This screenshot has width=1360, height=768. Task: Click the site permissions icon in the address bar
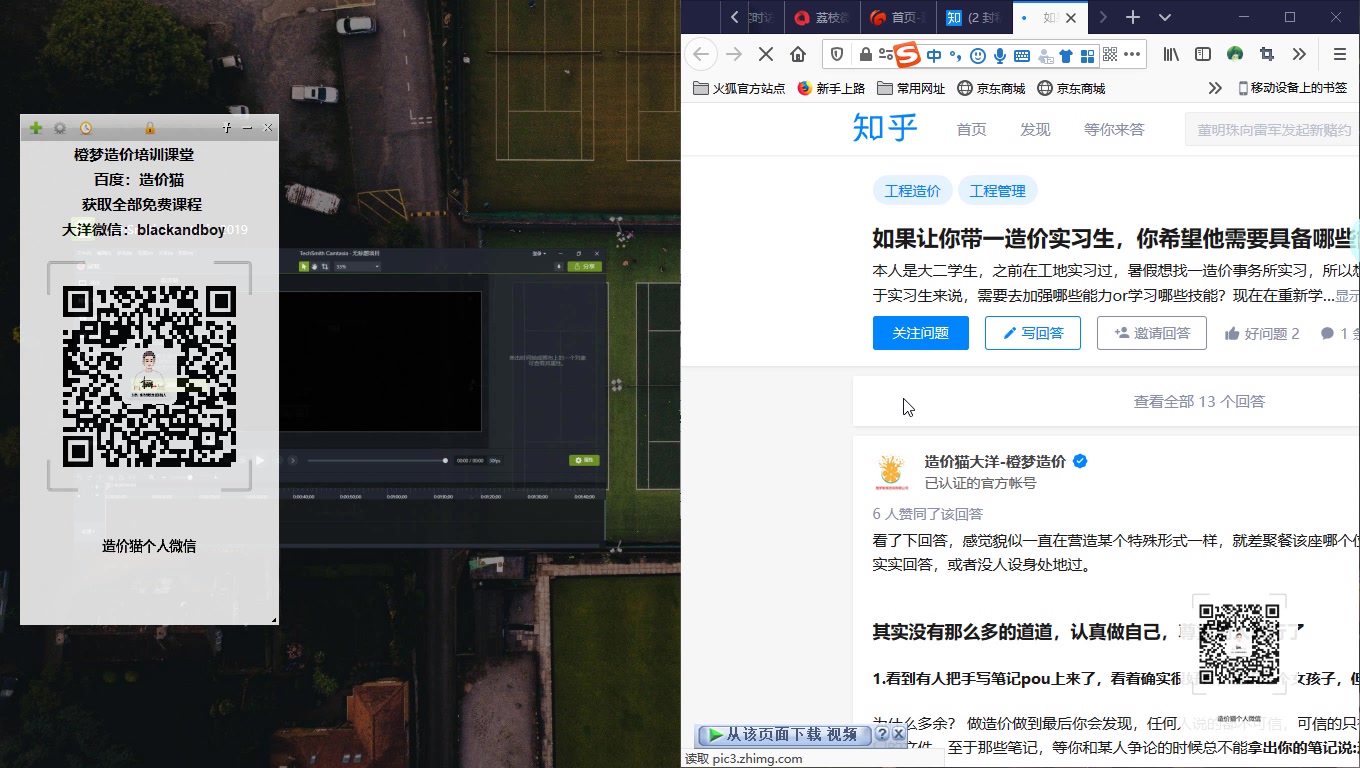tap(885, 54)
